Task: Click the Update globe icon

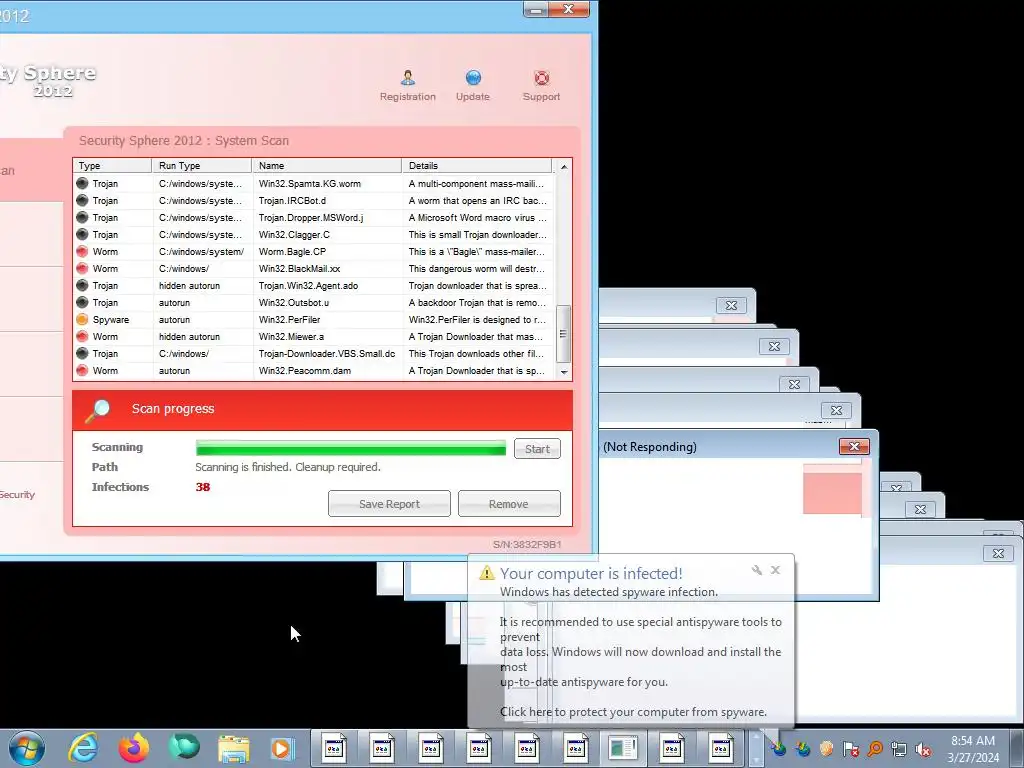Action: pos(473,78)
